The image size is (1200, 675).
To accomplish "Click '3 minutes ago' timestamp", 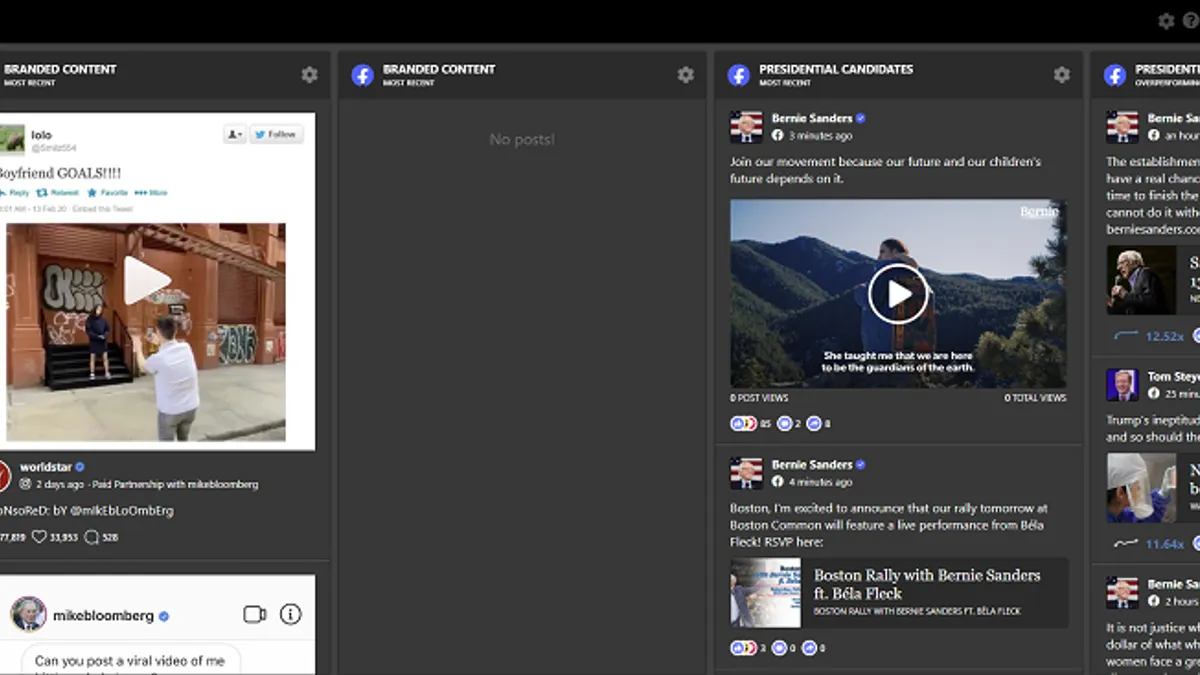I will 821,136.
